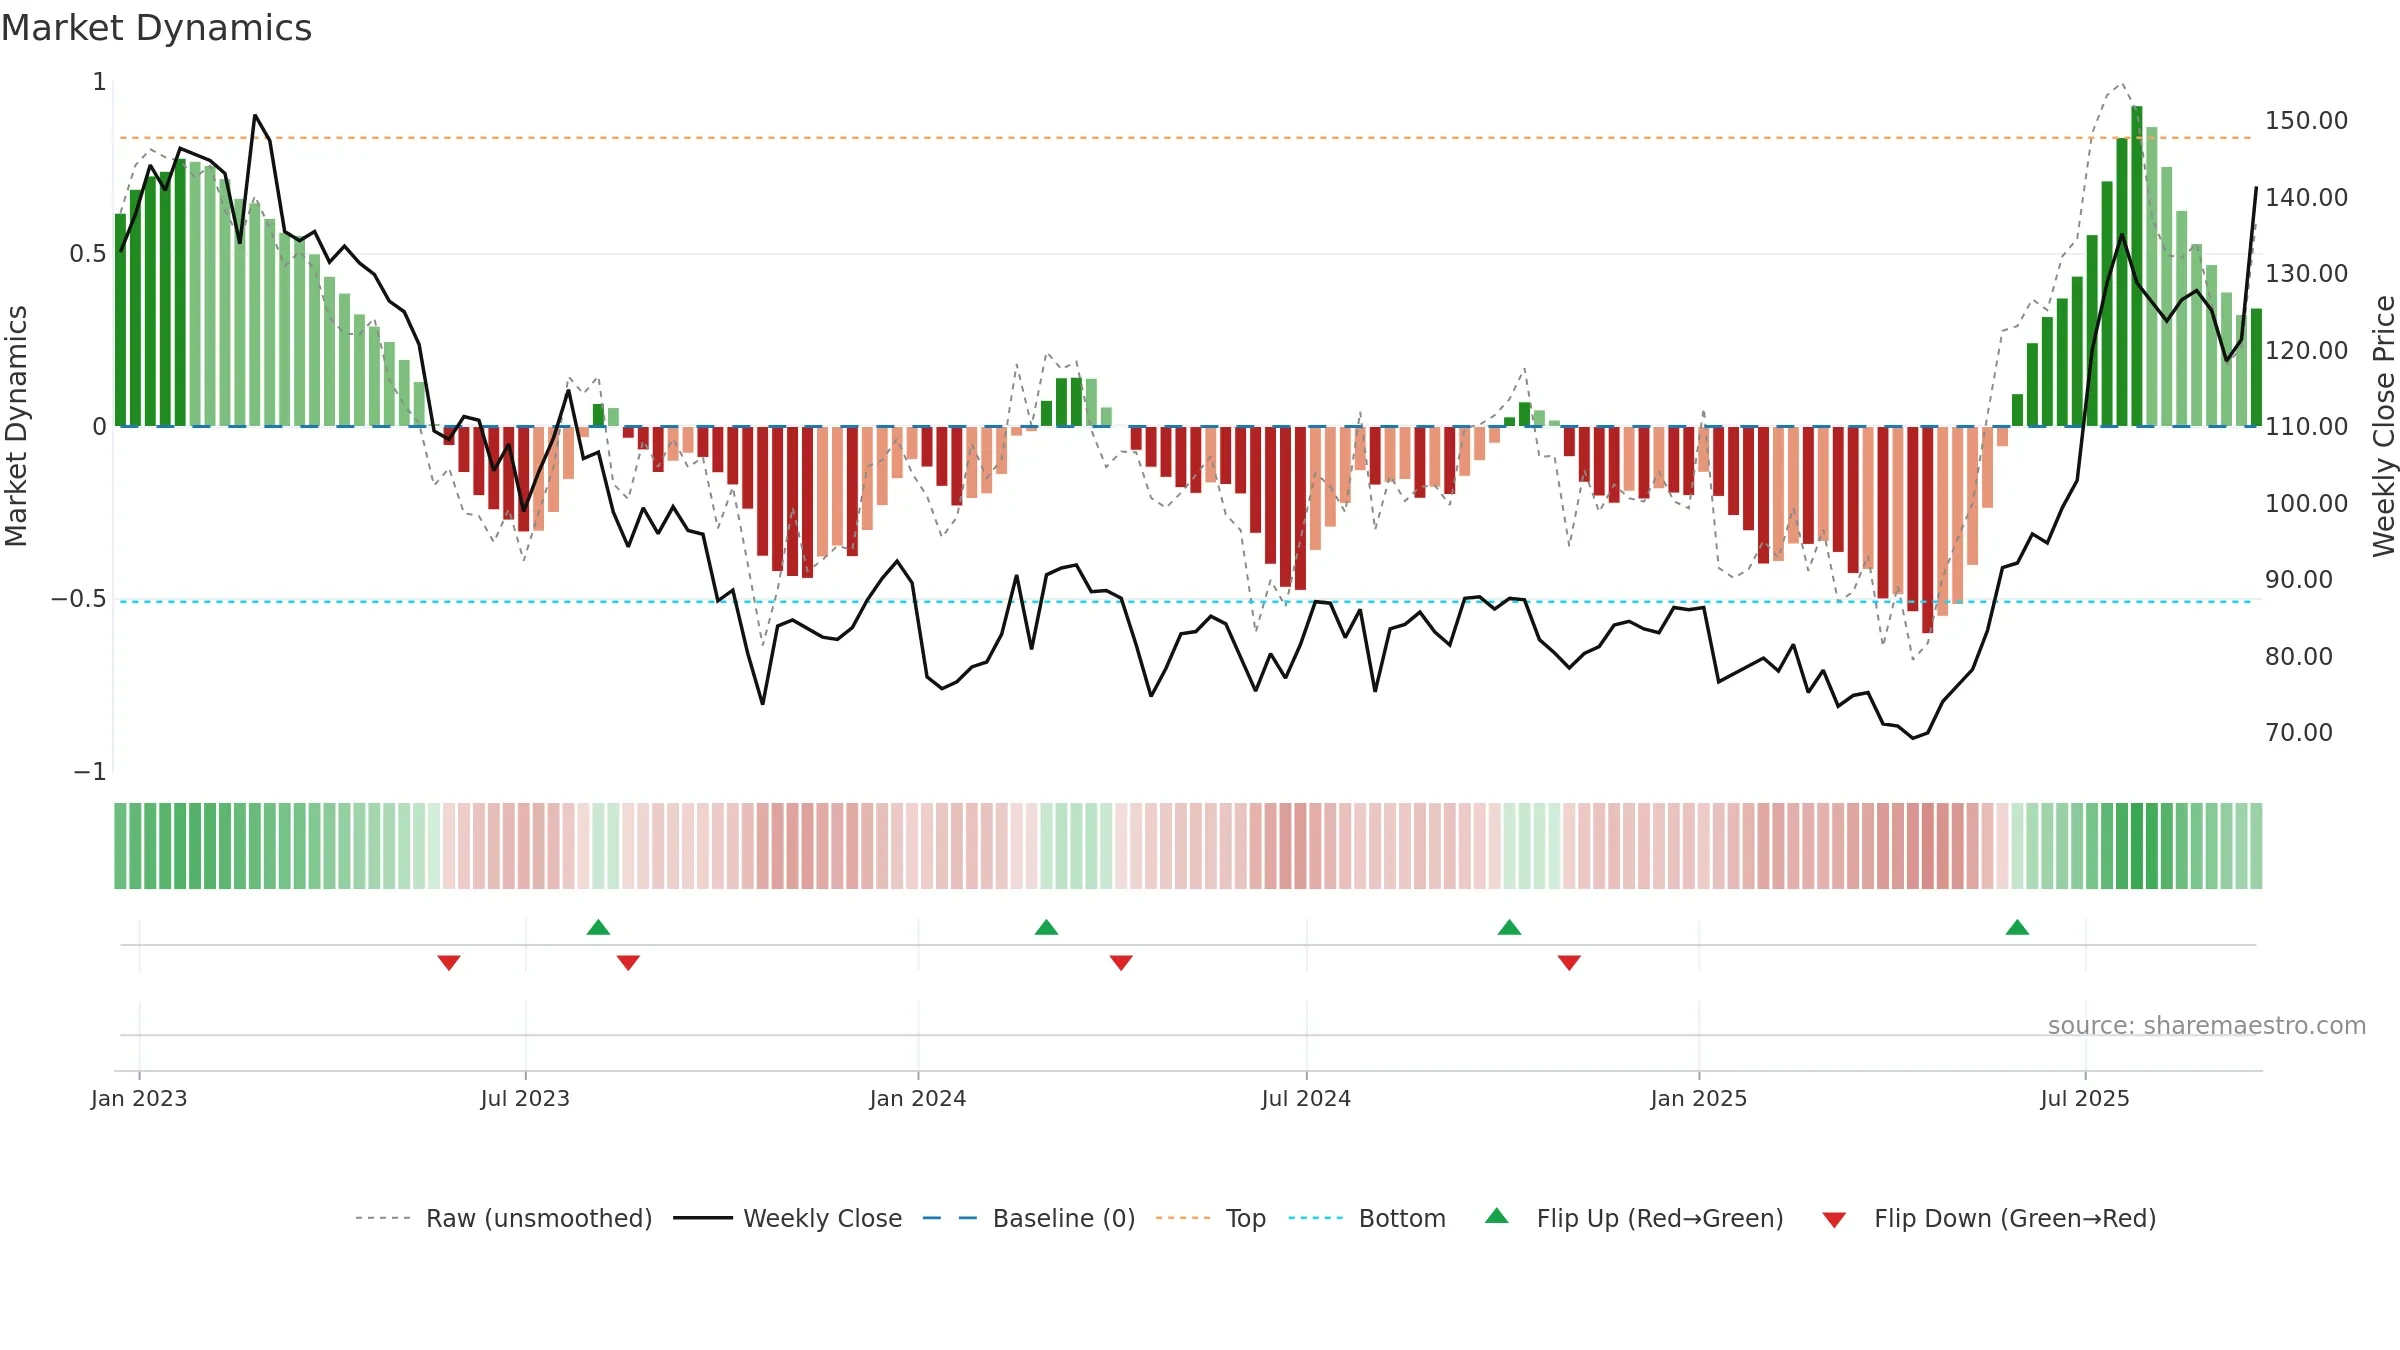The width and height of the screenshot is (2400, 1350).
Task: Select the Flip Down marker after Jul 2023
Action: [x=628, y=962]
